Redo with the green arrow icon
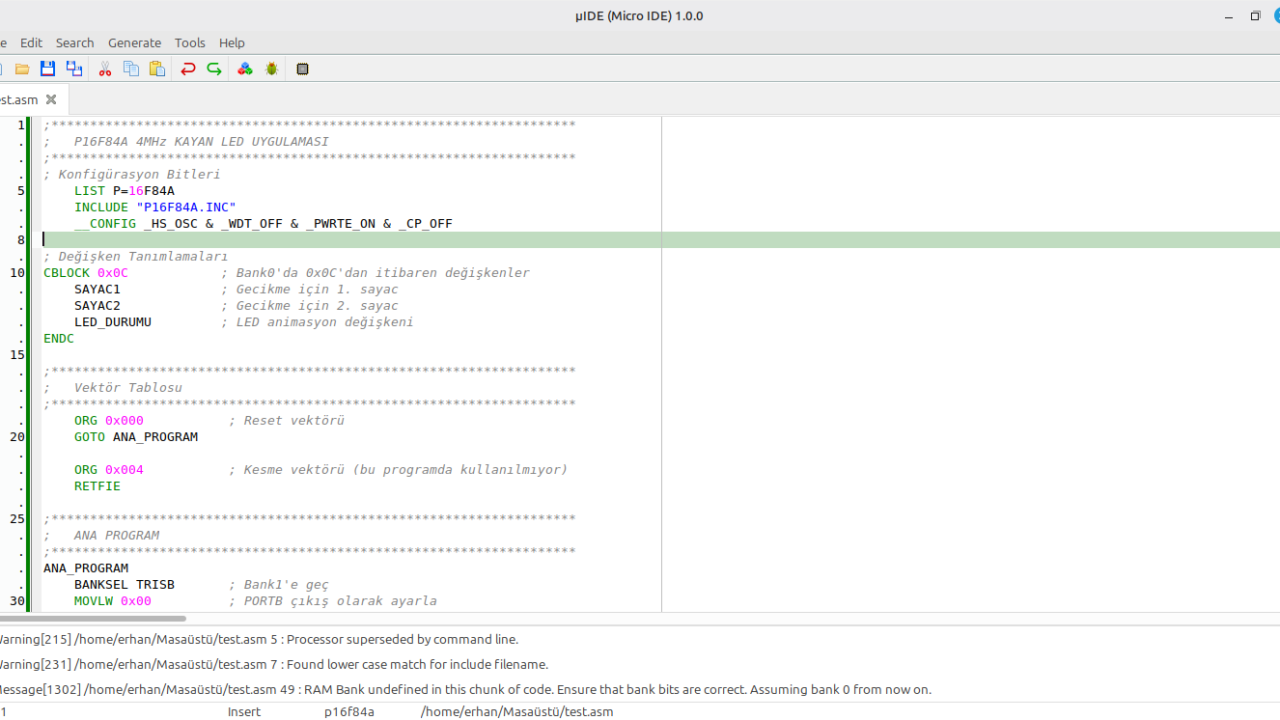 click(214, 69)
